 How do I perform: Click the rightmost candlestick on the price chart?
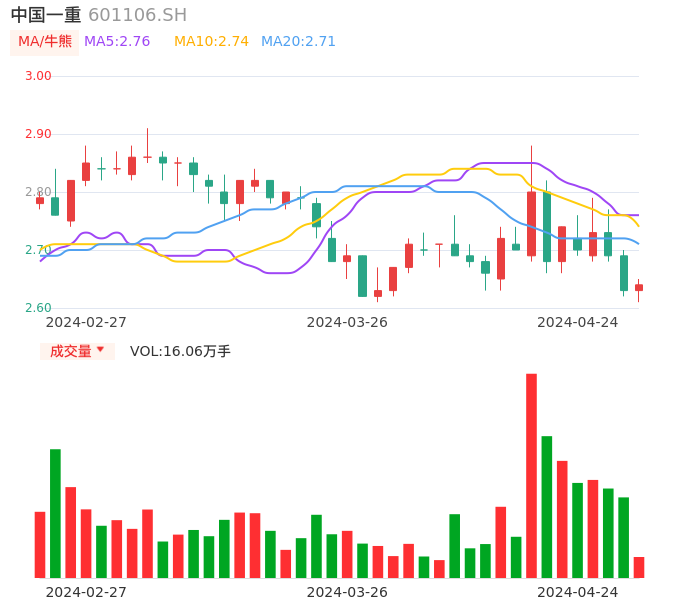[639, 288]
